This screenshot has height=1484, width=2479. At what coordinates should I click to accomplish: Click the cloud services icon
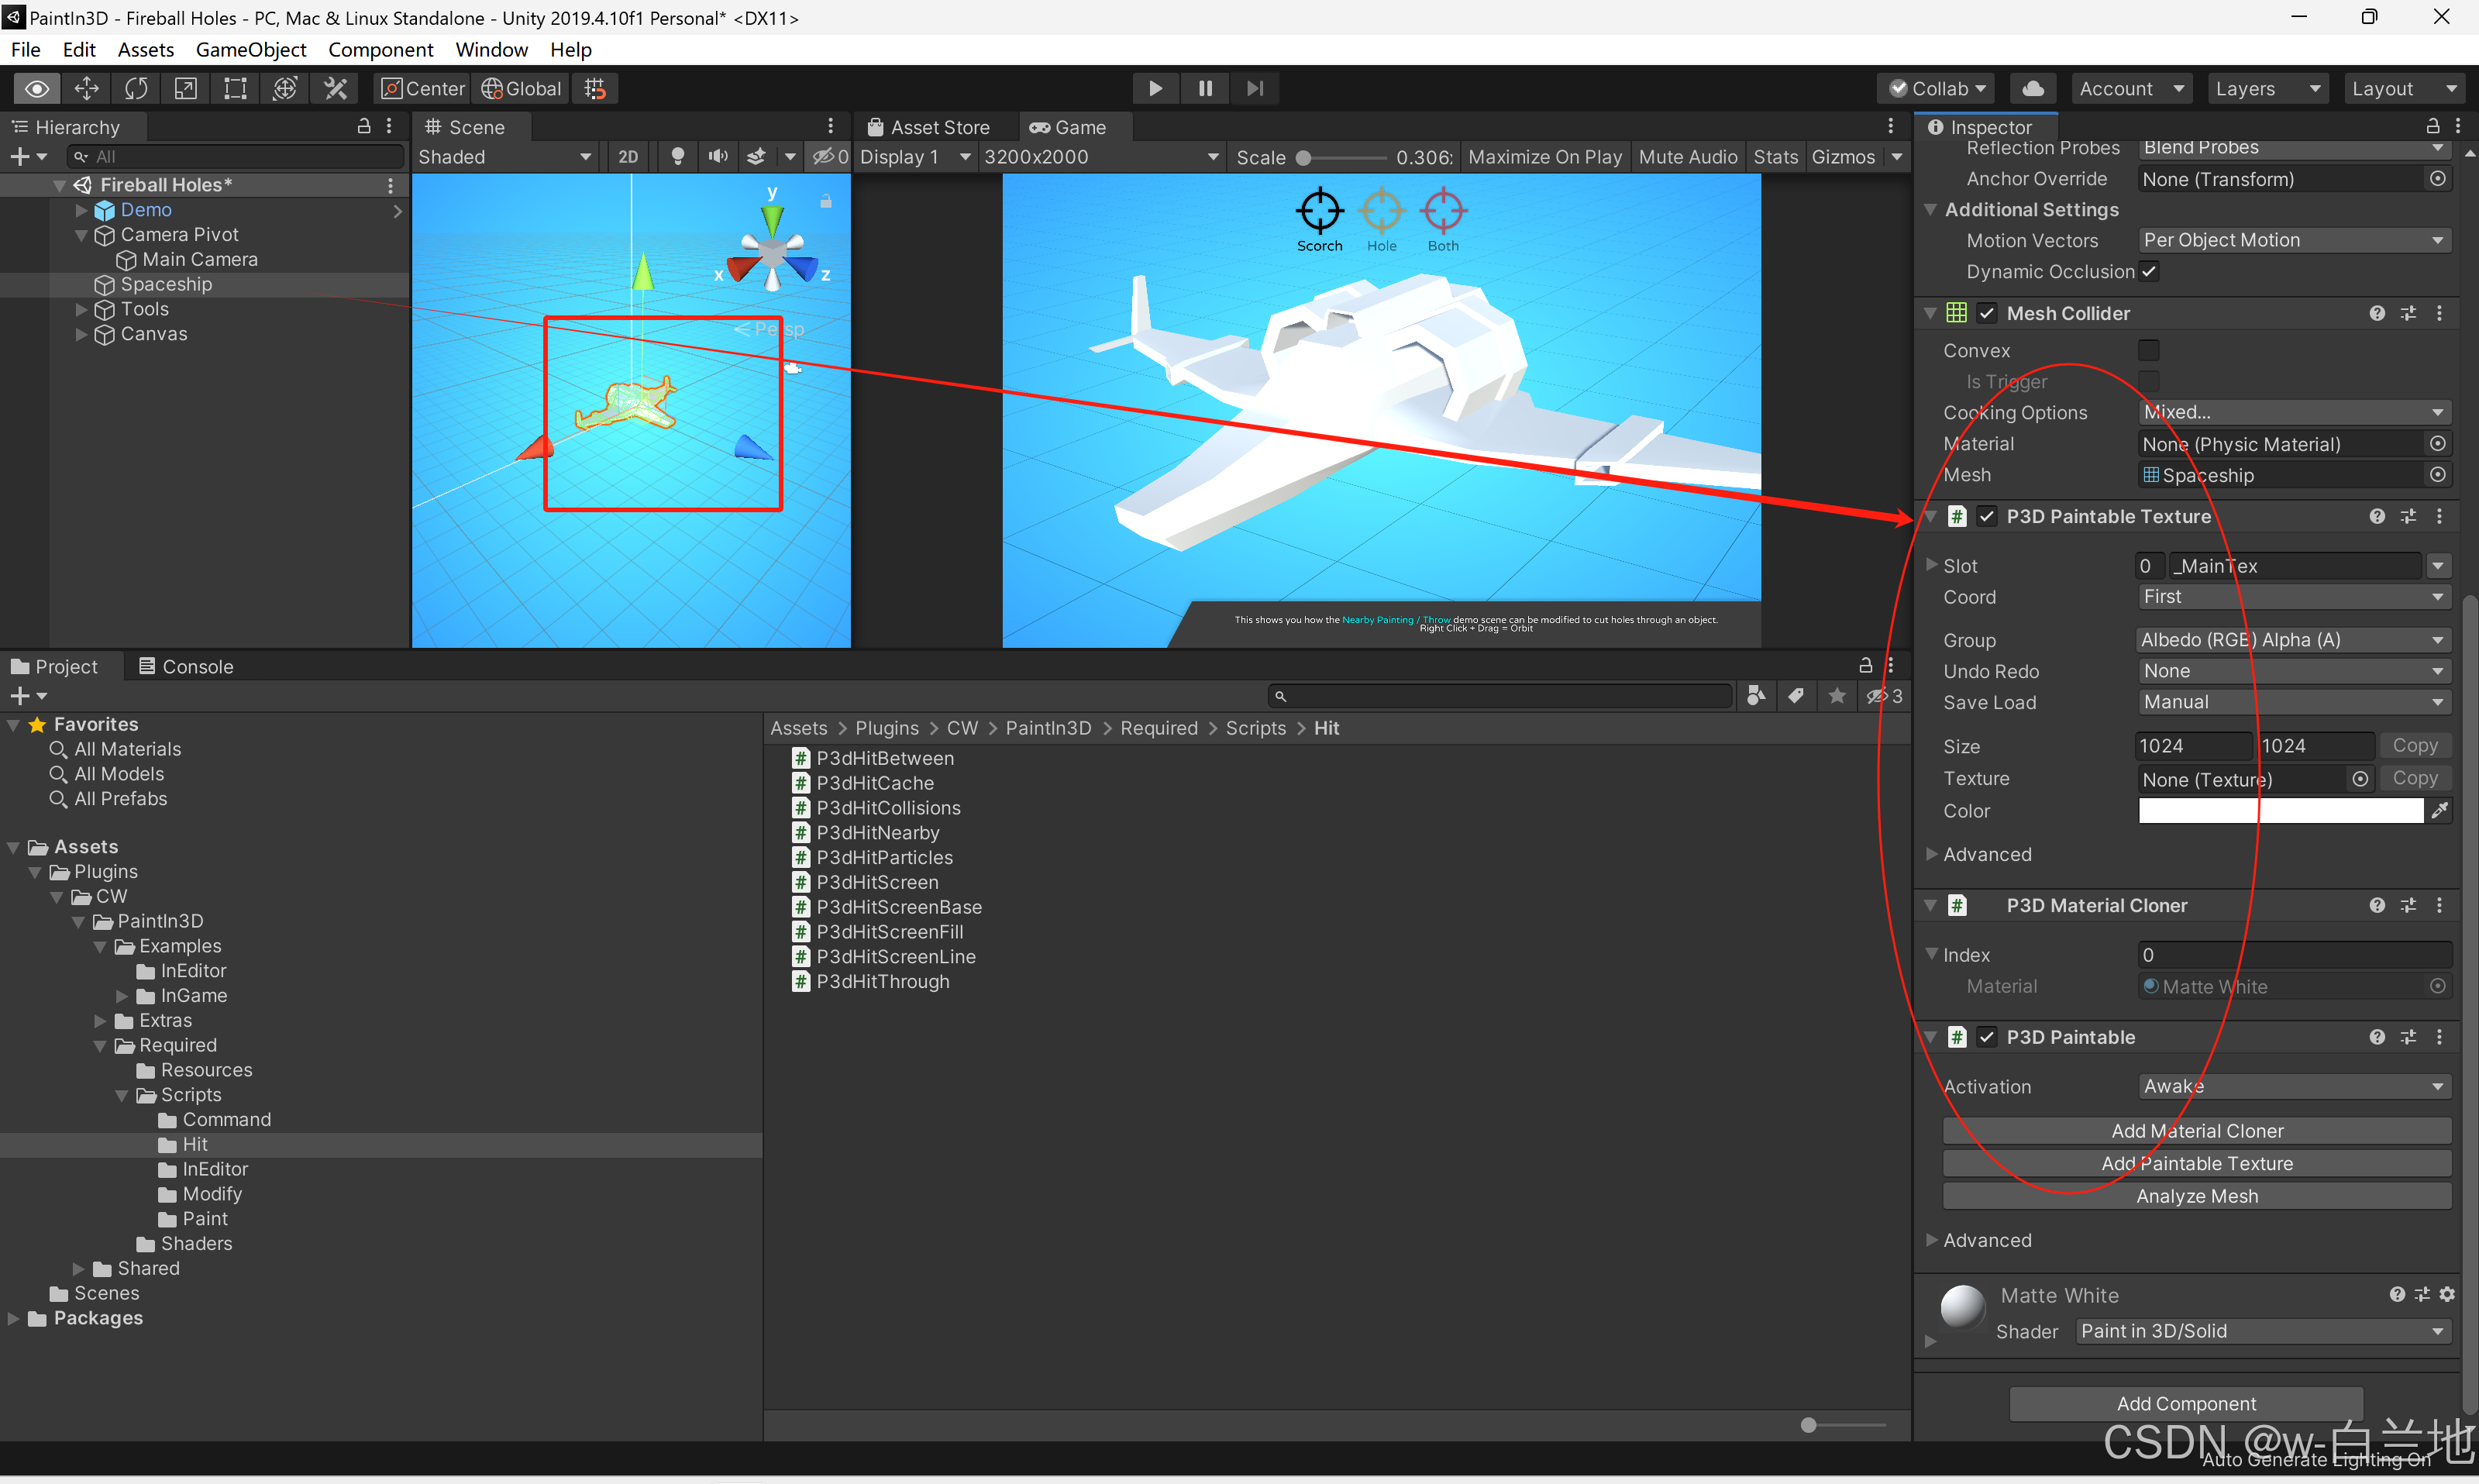click(x=2033, y=89)
